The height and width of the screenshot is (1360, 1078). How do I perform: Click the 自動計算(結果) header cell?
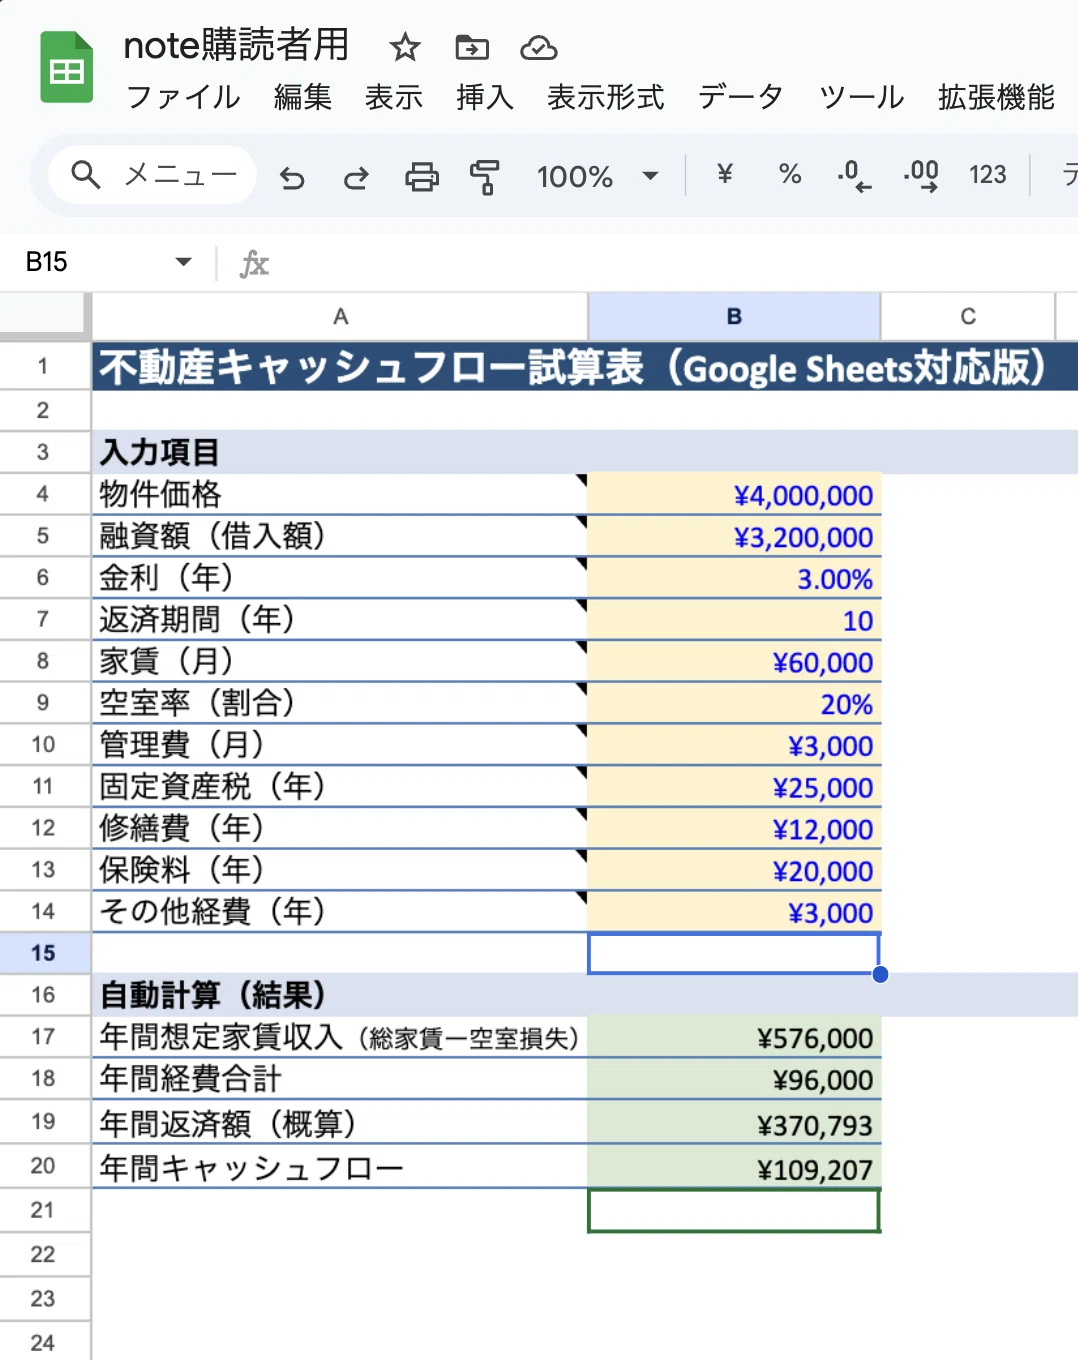[340, 995]
